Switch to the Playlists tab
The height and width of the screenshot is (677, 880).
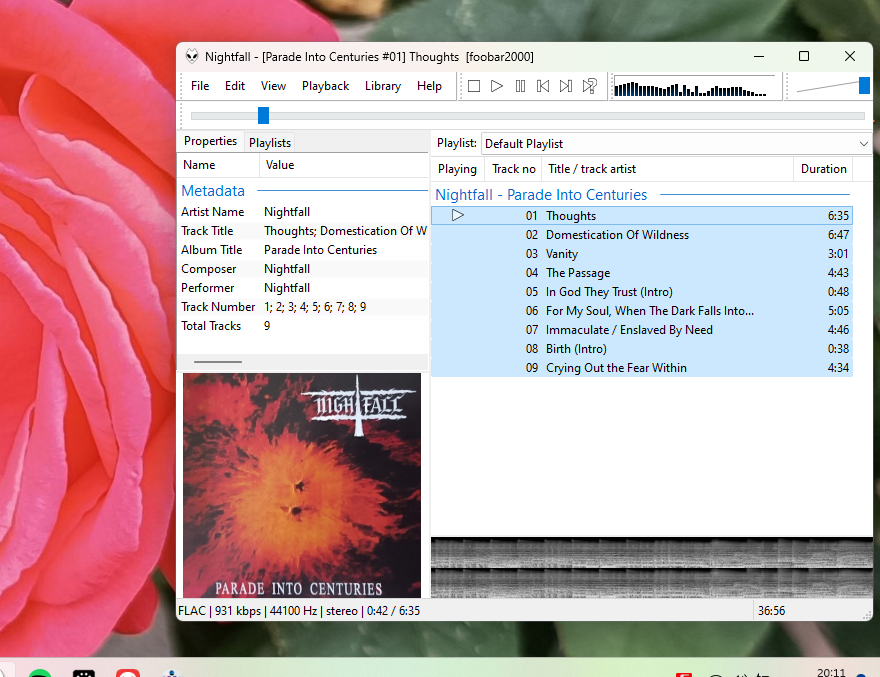[270, 143]
